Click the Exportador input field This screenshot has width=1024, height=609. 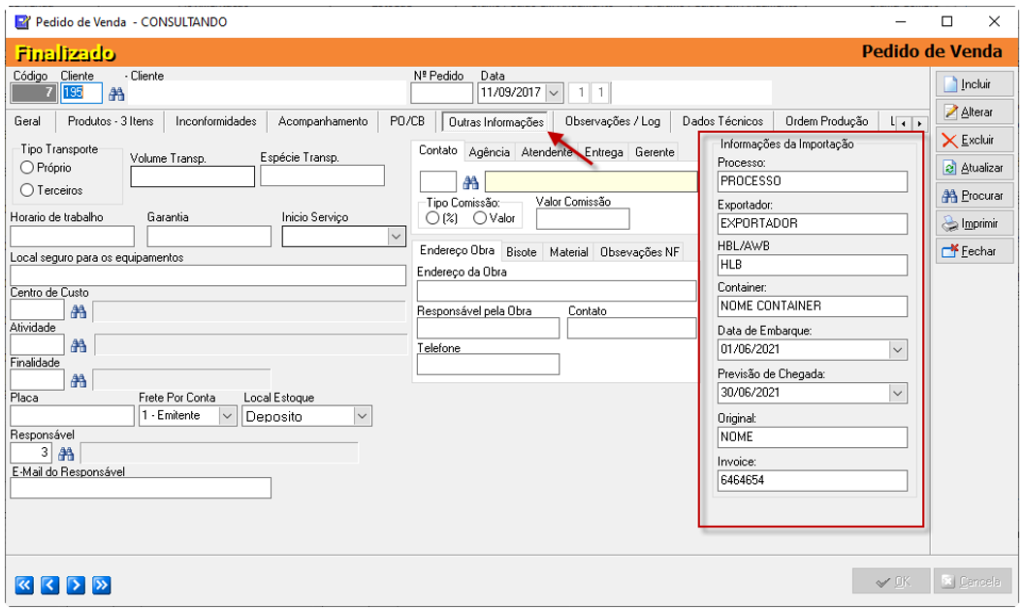[812, 224]
